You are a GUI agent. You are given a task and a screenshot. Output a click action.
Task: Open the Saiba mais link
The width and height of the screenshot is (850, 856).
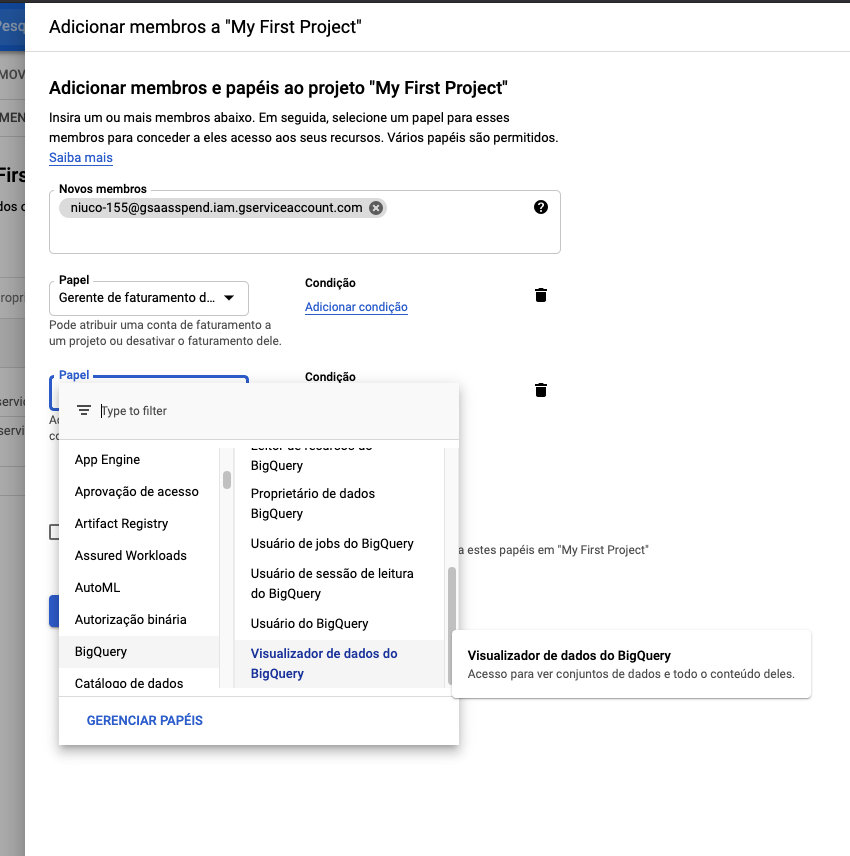pyautogui.click(x=81, y=158)
